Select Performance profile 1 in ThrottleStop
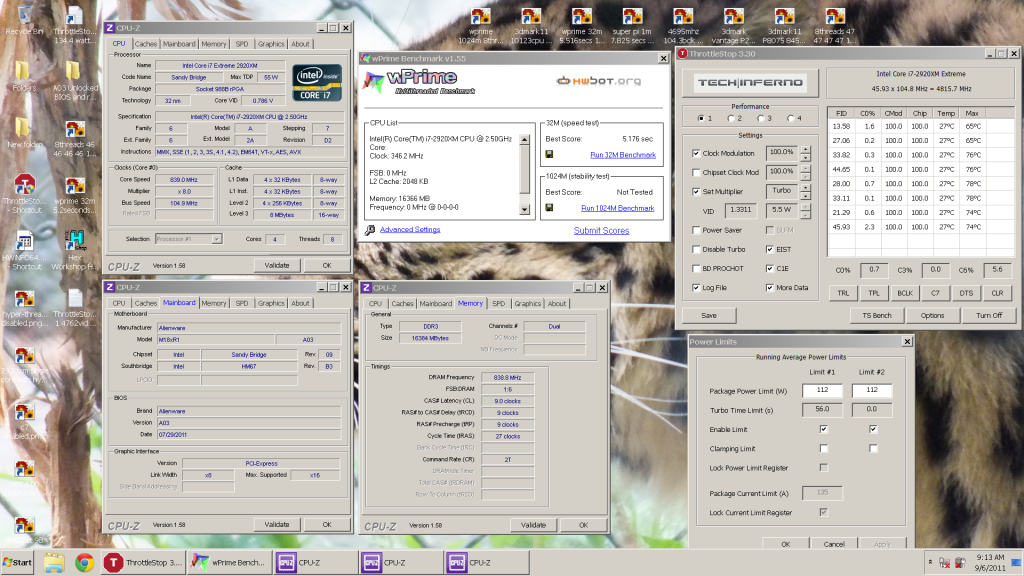The height and width of the screenshot is (576, 1024). click(701, 118)
